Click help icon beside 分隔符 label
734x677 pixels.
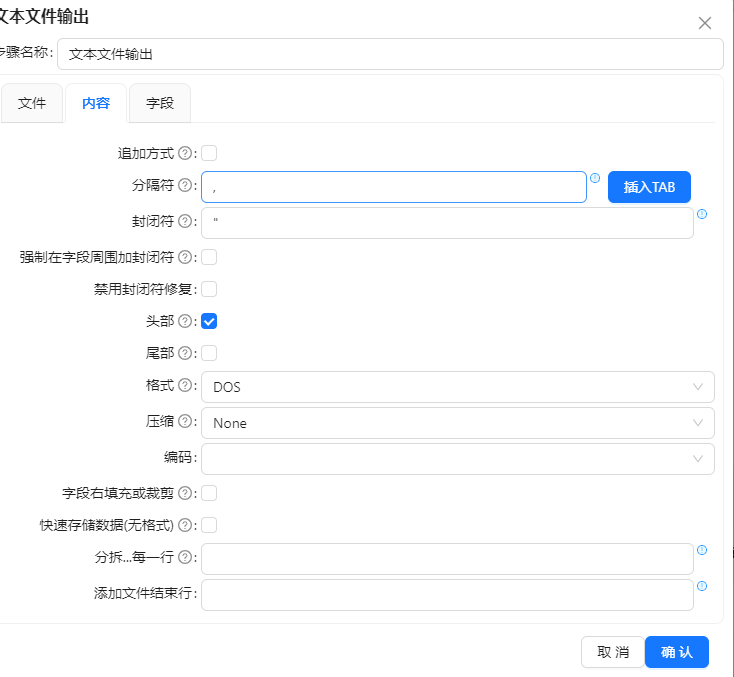(x=184, y=186)
